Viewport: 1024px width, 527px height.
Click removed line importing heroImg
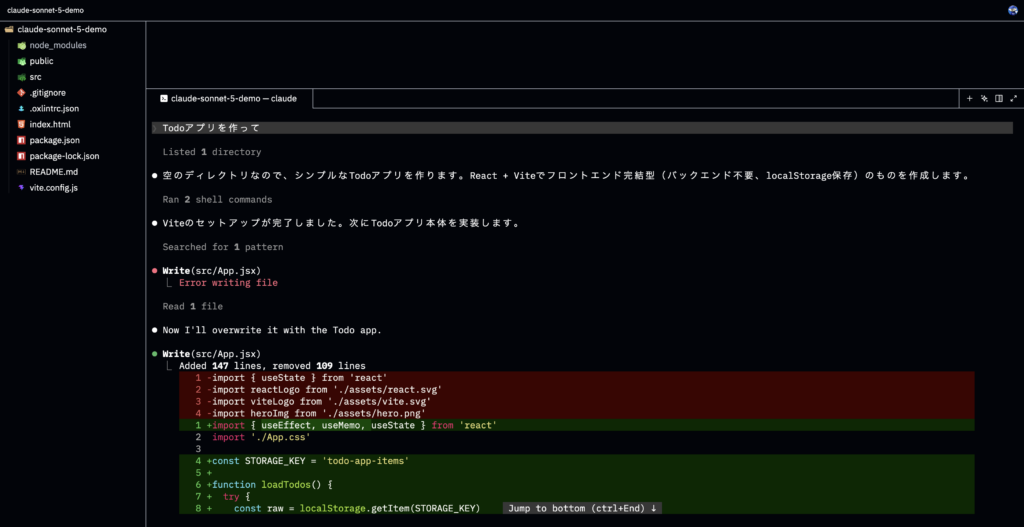(x=577, y=413)
